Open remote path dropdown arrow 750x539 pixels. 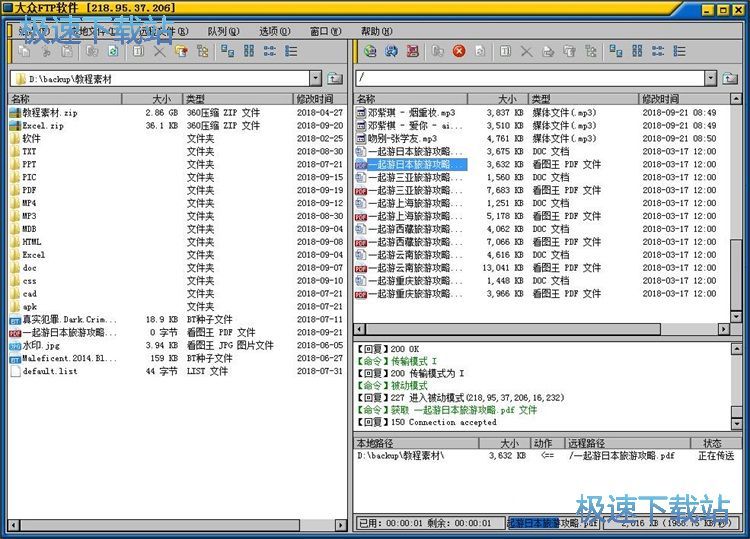(711, 78)
